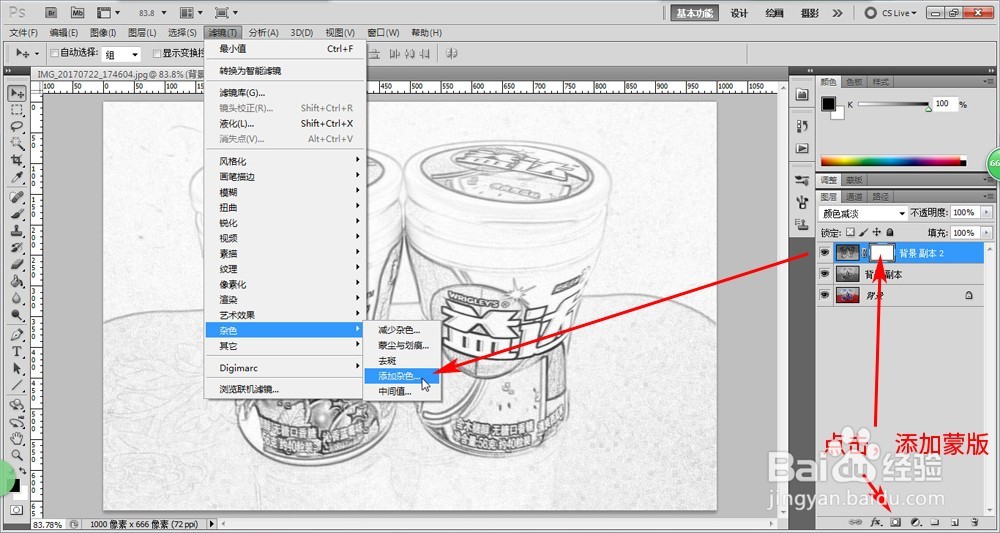Screen dimensions: 1000x533
Task: Select the History Brush tool
Action: pos(17,247)
